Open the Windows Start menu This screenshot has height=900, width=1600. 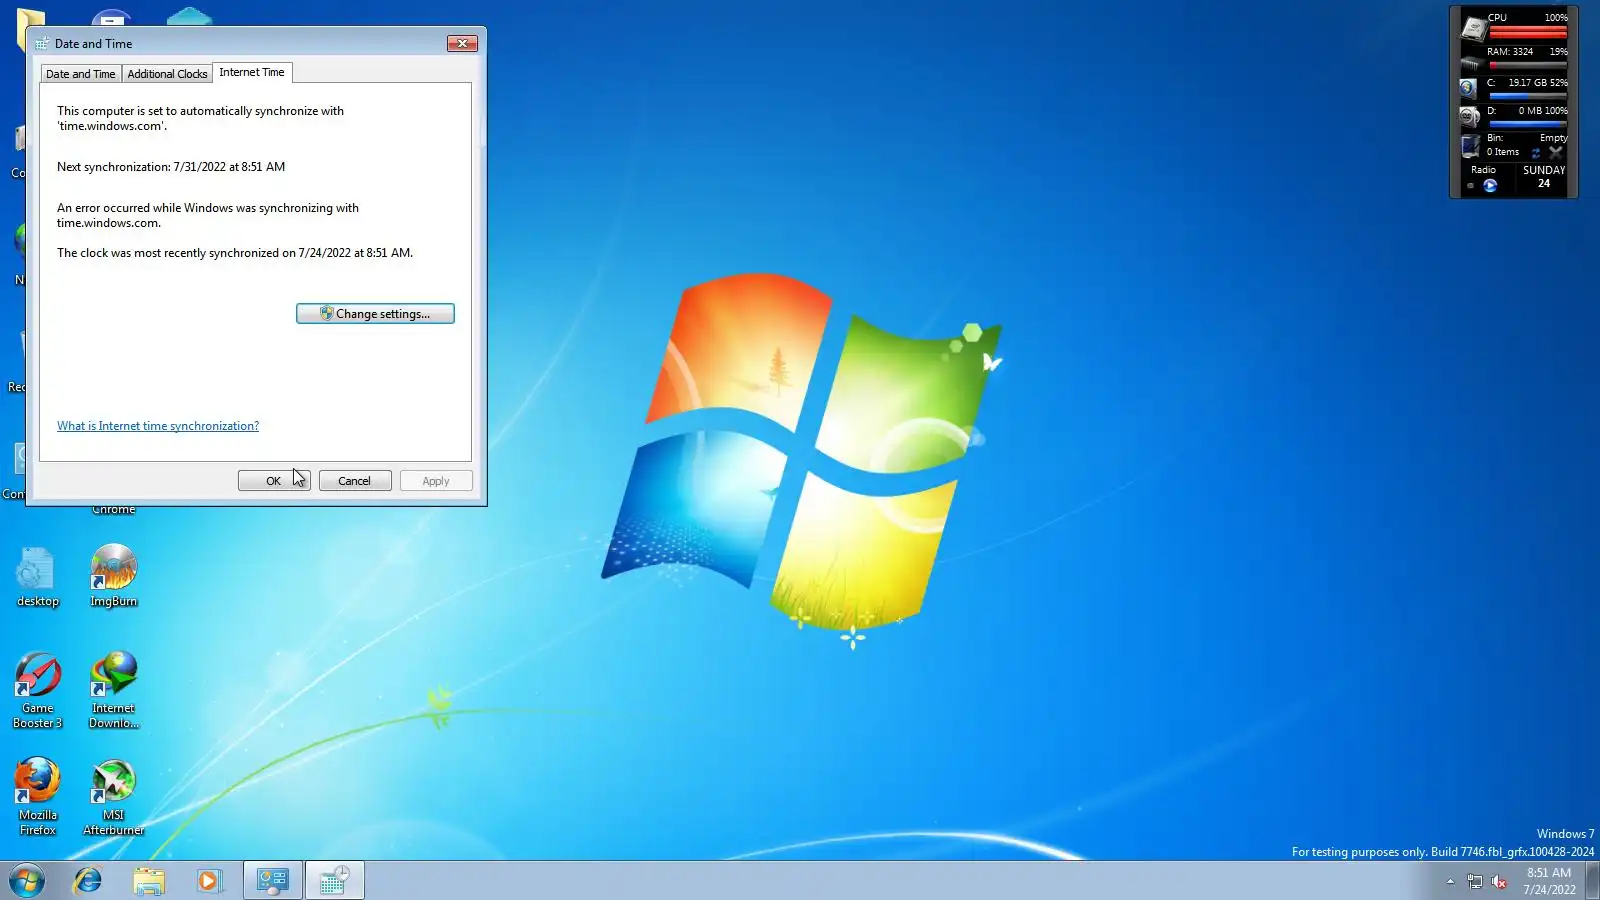point(27,881)
